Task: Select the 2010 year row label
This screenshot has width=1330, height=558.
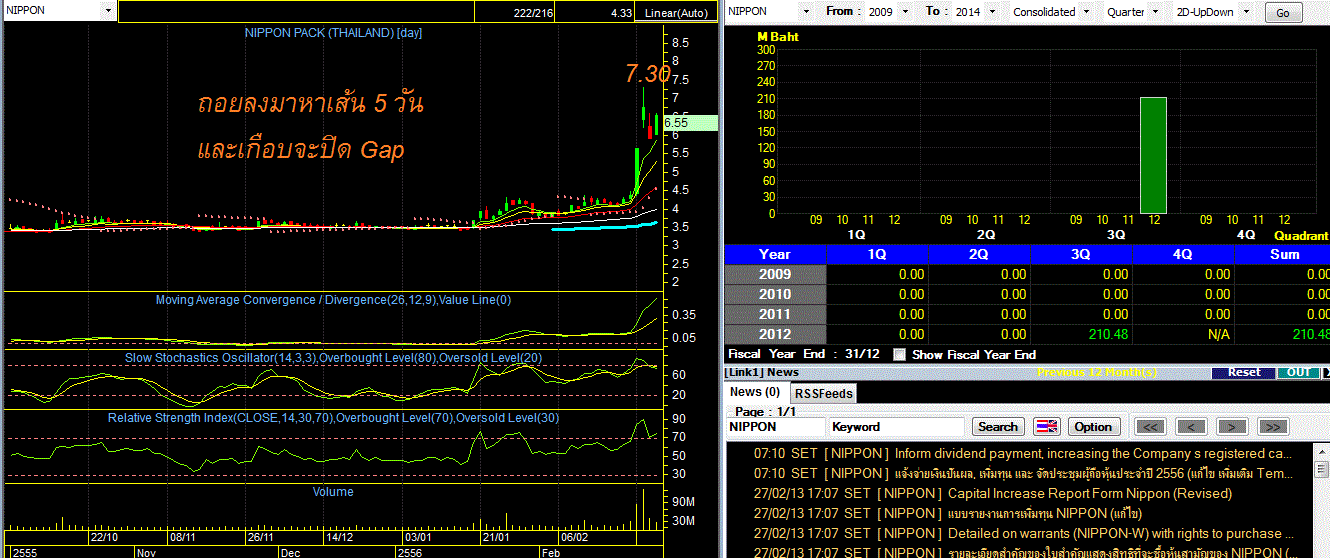Action: 775,294
